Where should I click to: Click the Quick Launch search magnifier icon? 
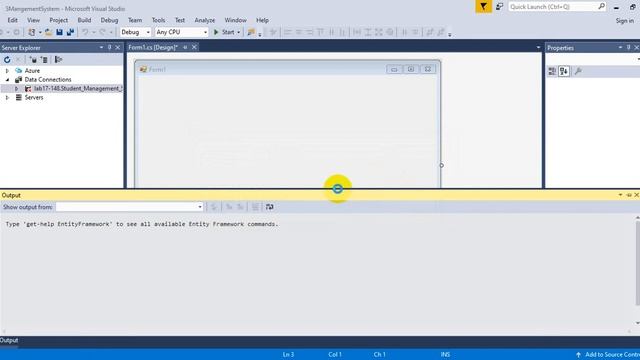[x=601, y=7]
